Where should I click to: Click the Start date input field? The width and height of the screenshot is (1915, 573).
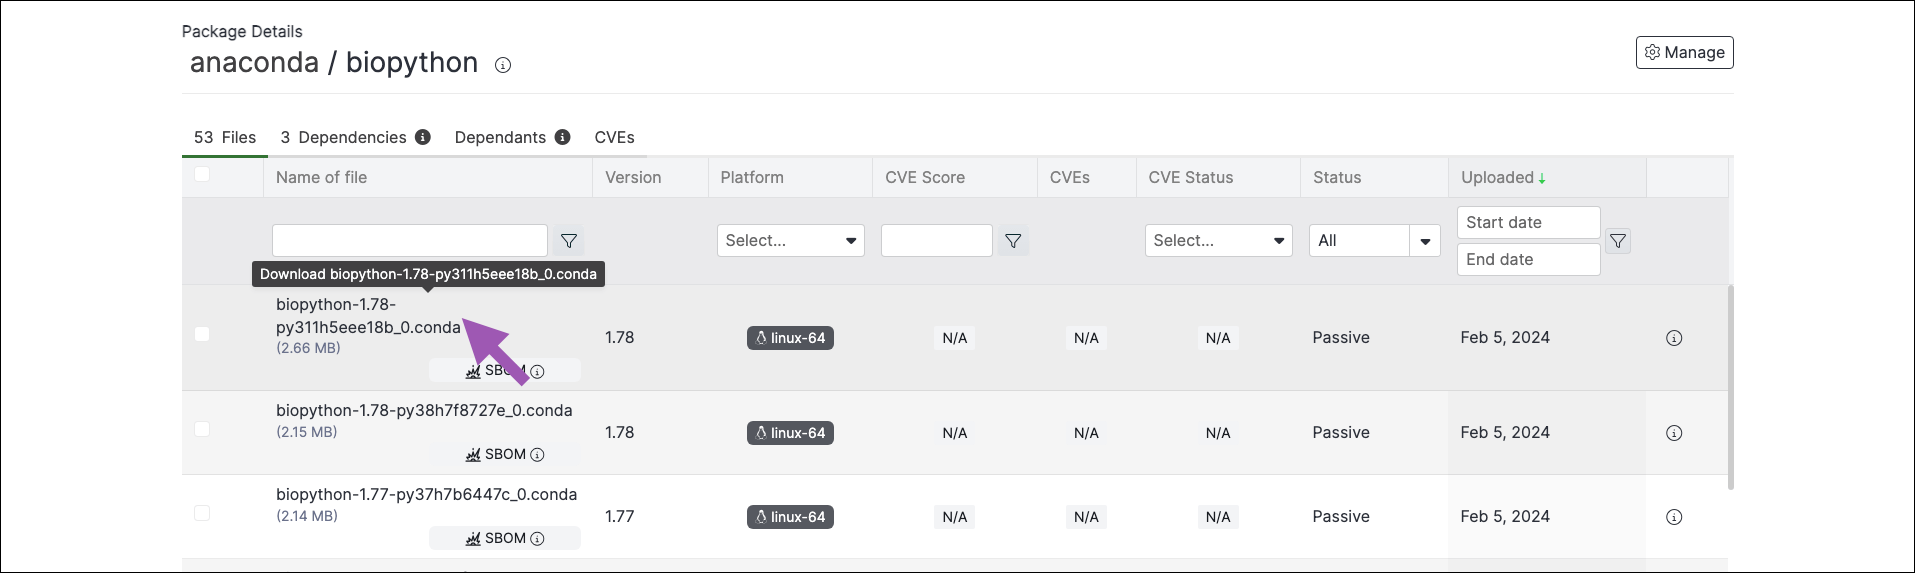[1529, 223]
